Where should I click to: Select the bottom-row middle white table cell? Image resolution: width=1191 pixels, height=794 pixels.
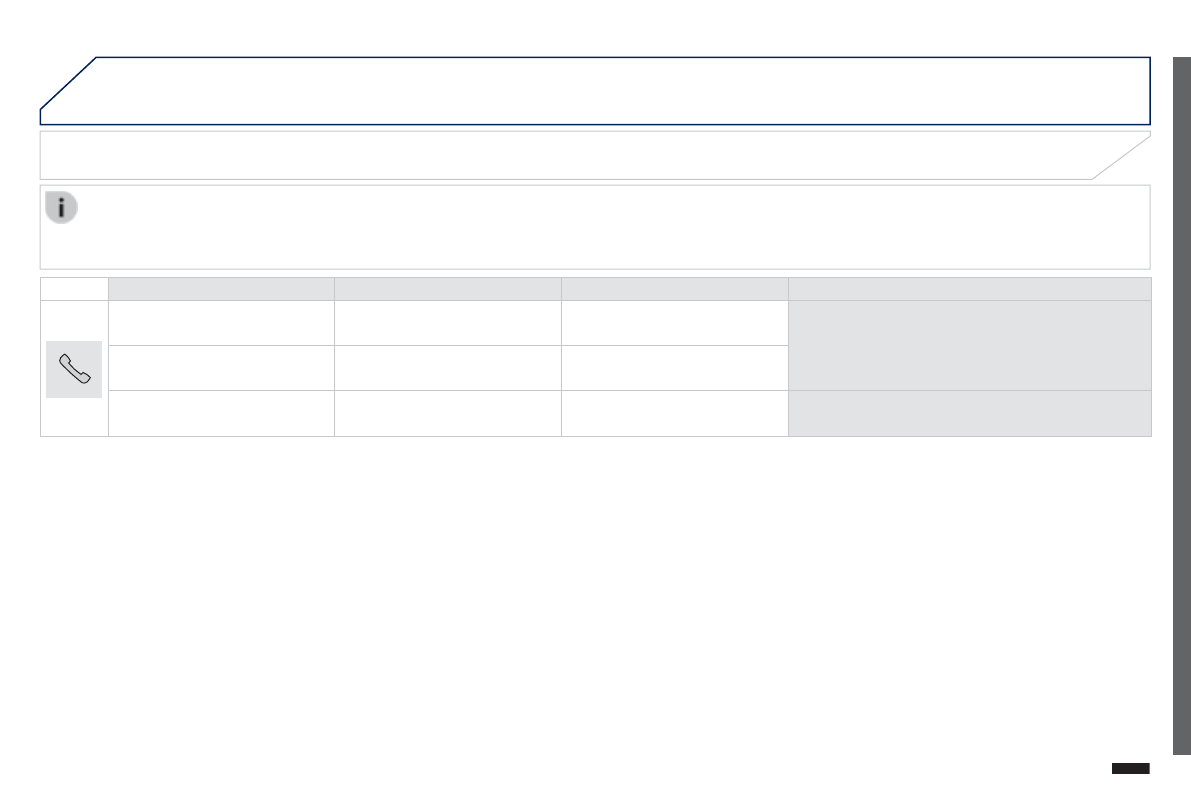pyautogui.click(x=447, y=413)
